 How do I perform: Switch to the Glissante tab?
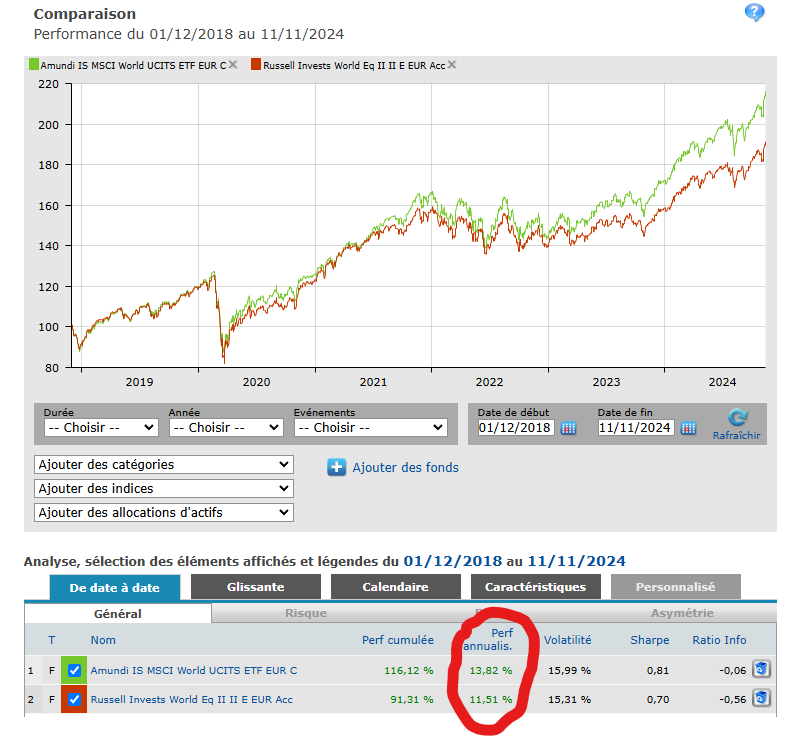click(256, 587)
